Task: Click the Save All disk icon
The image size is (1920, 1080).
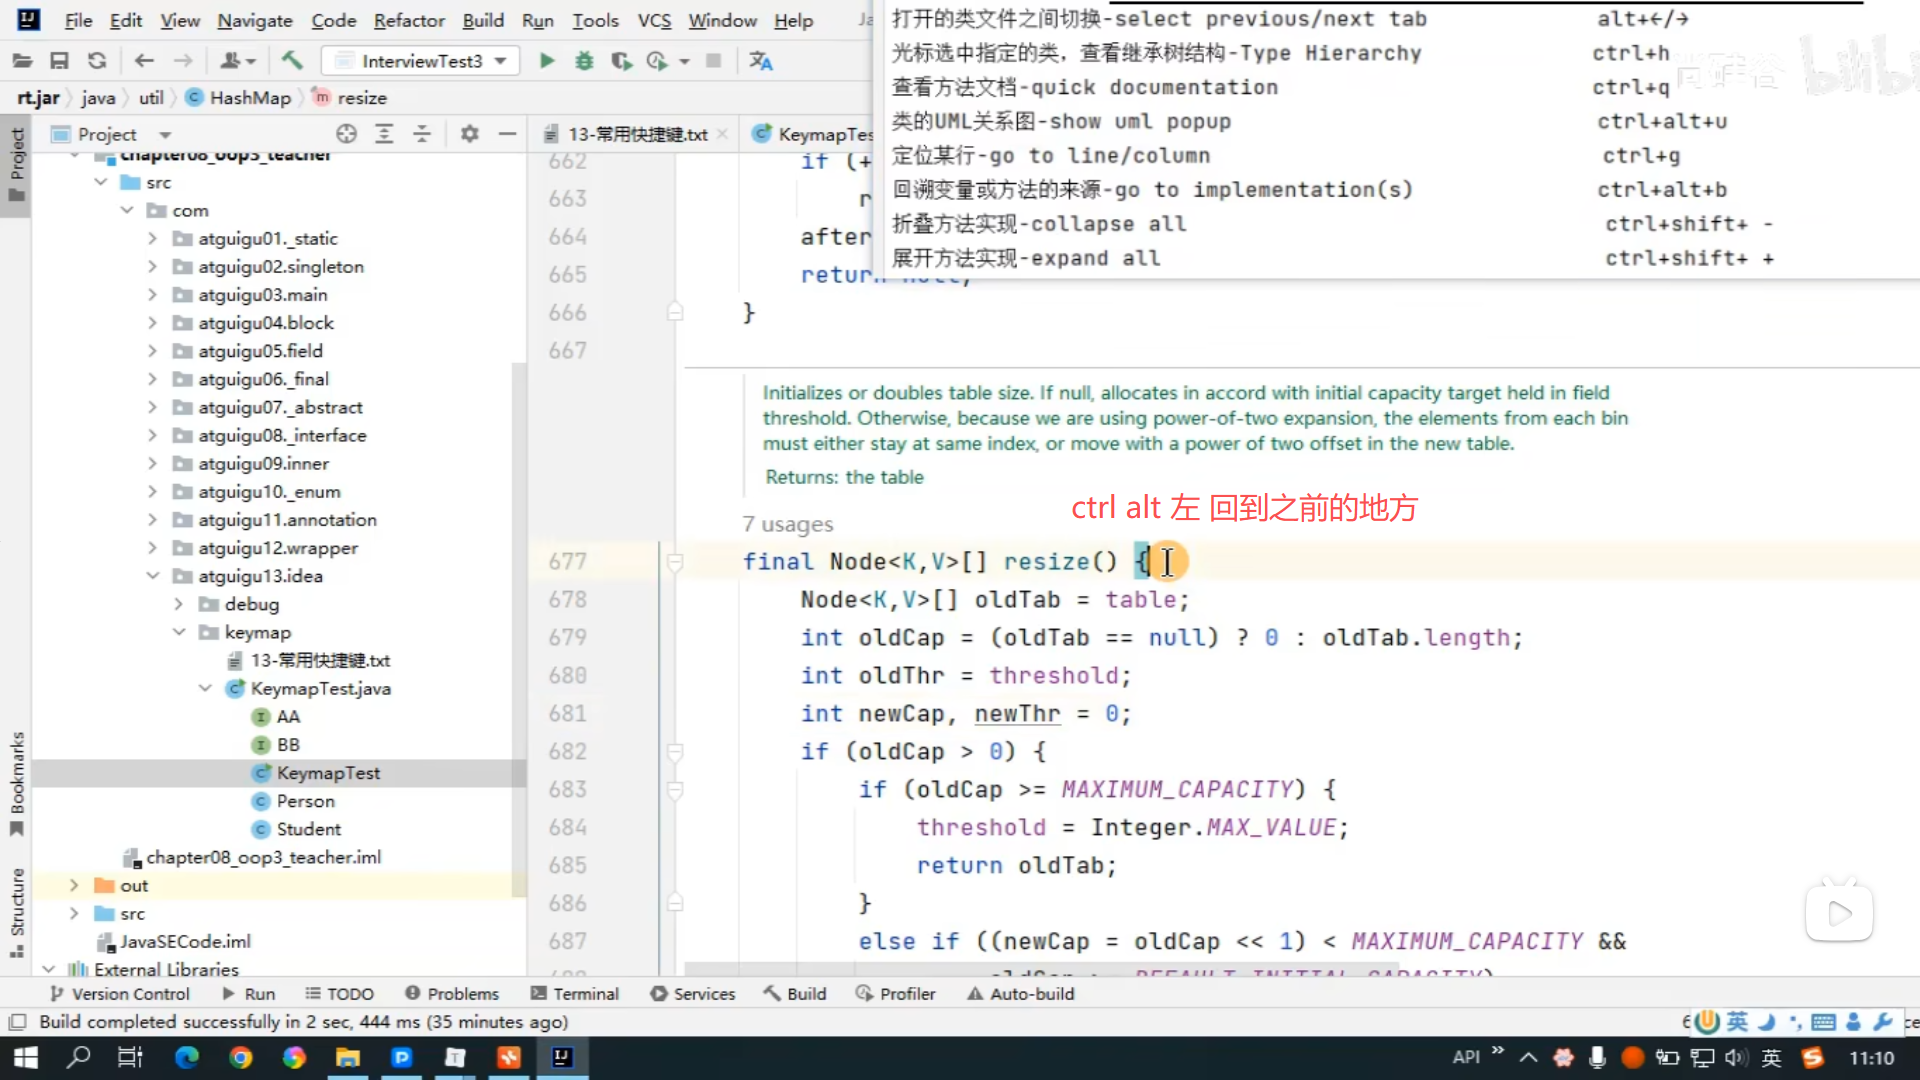Action: [x=59, y=61]
